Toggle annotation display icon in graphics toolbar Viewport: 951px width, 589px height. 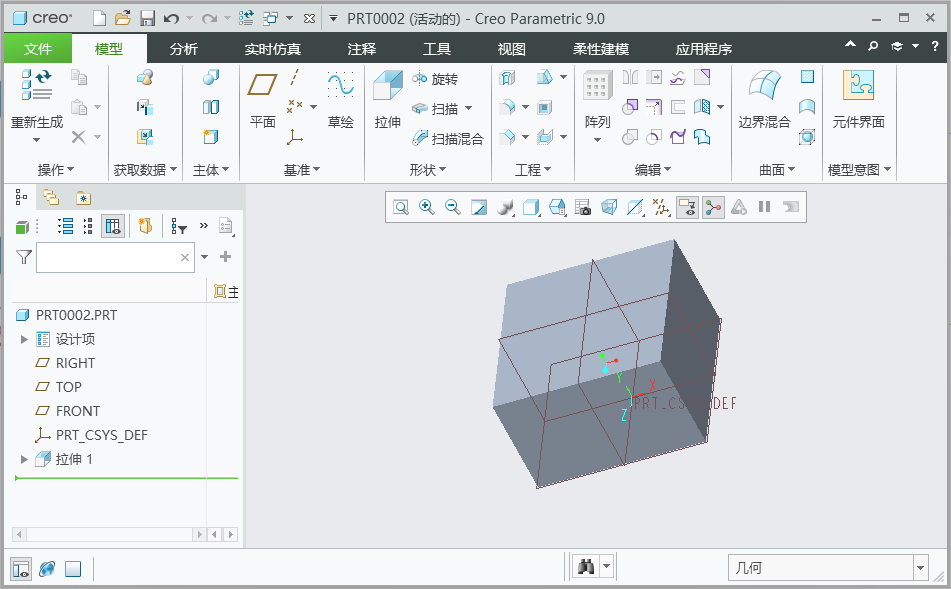pyautogui.click(x=687, y=207)
